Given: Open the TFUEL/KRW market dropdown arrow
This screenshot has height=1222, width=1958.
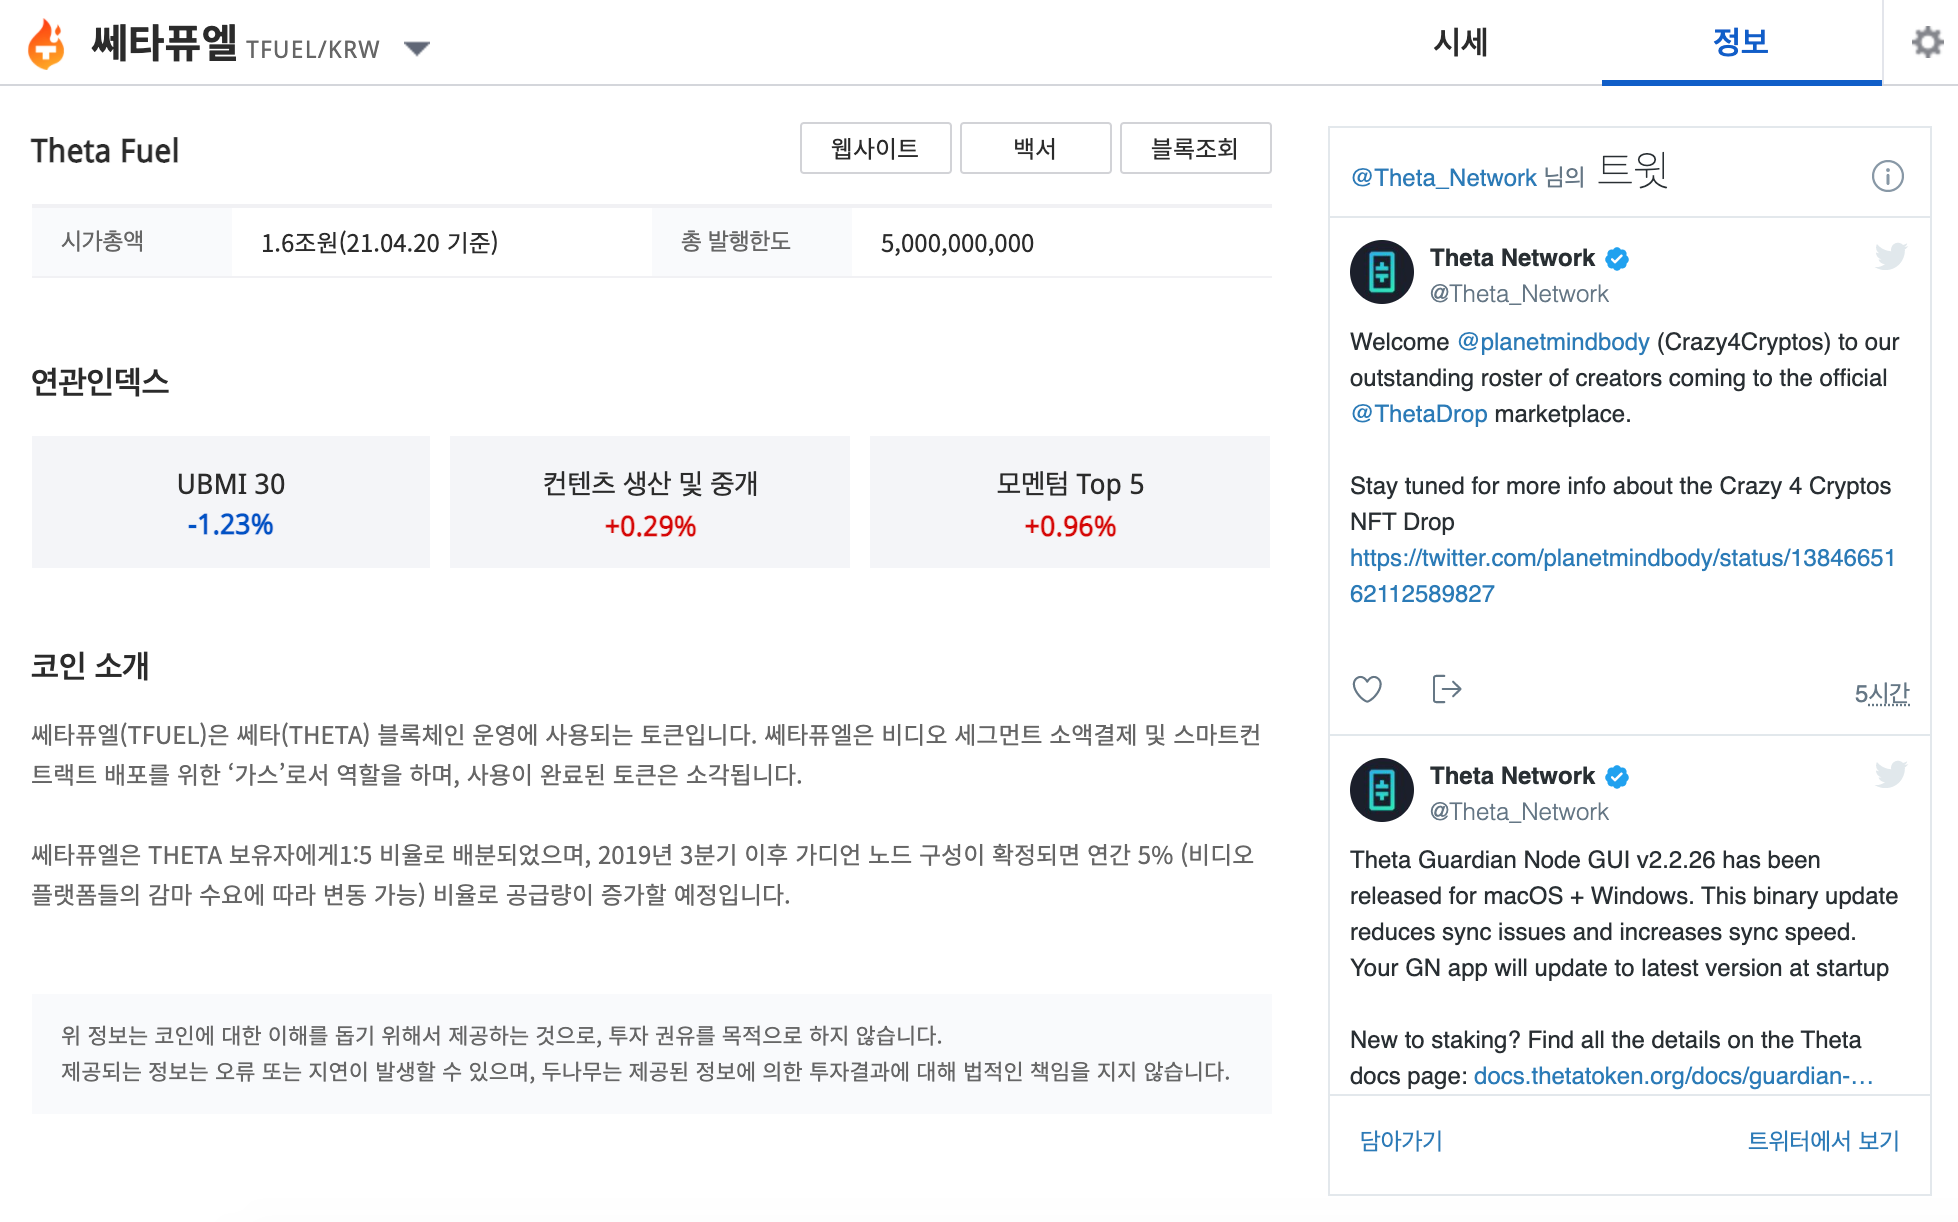Looking at the screenshot, I should click(x=417, y=48).
